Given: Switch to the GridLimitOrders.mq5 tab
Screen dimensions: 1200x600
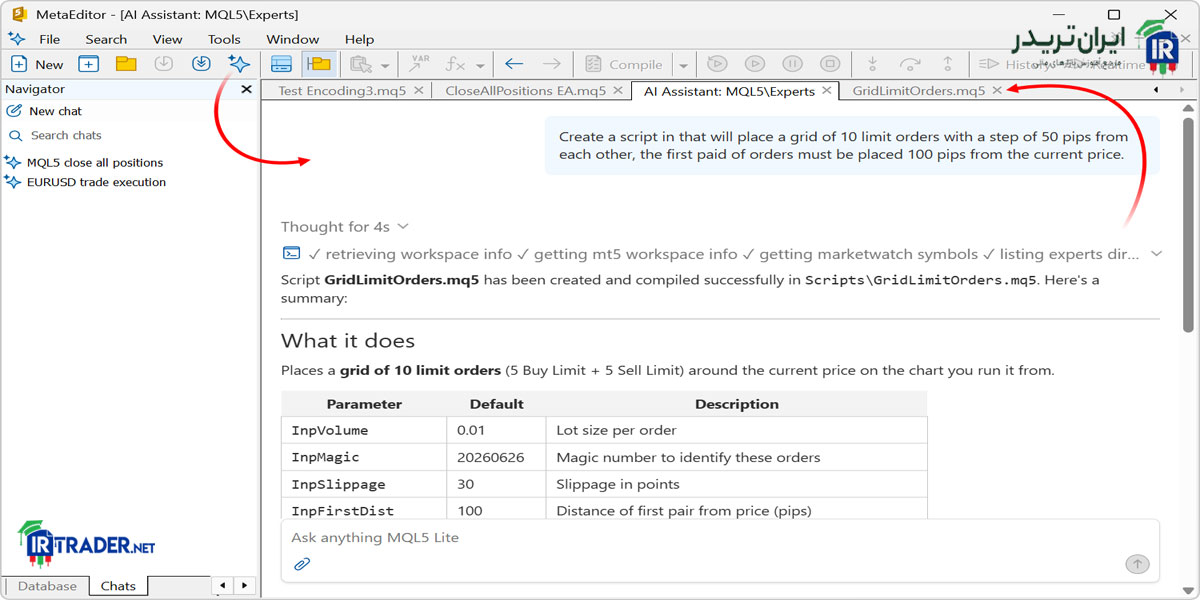Looking at the screenshot, I should click(919, 90).
